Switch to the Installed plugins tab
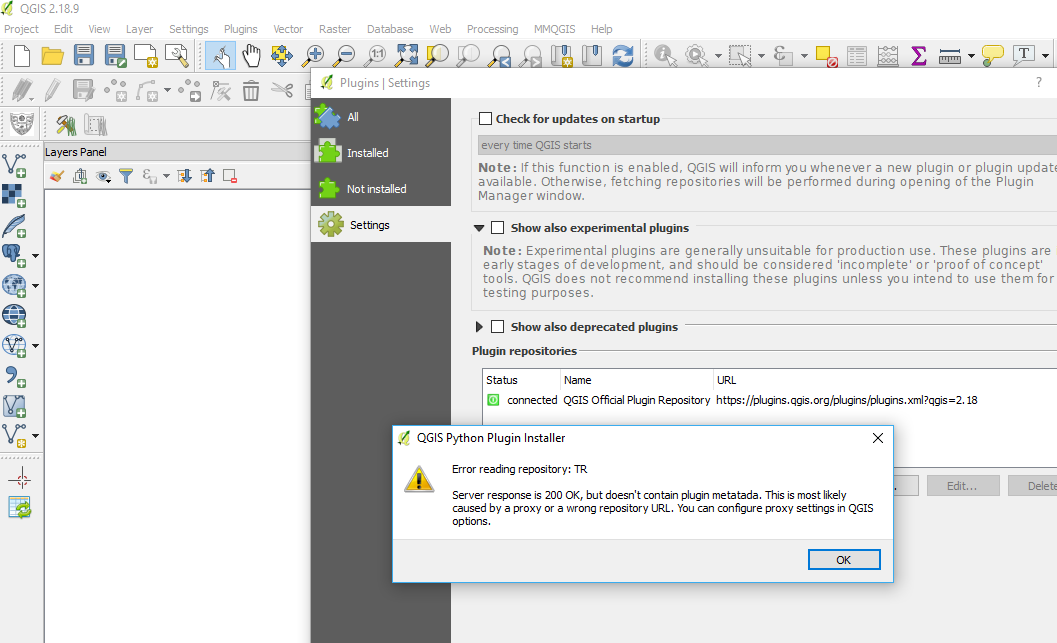 381,153
